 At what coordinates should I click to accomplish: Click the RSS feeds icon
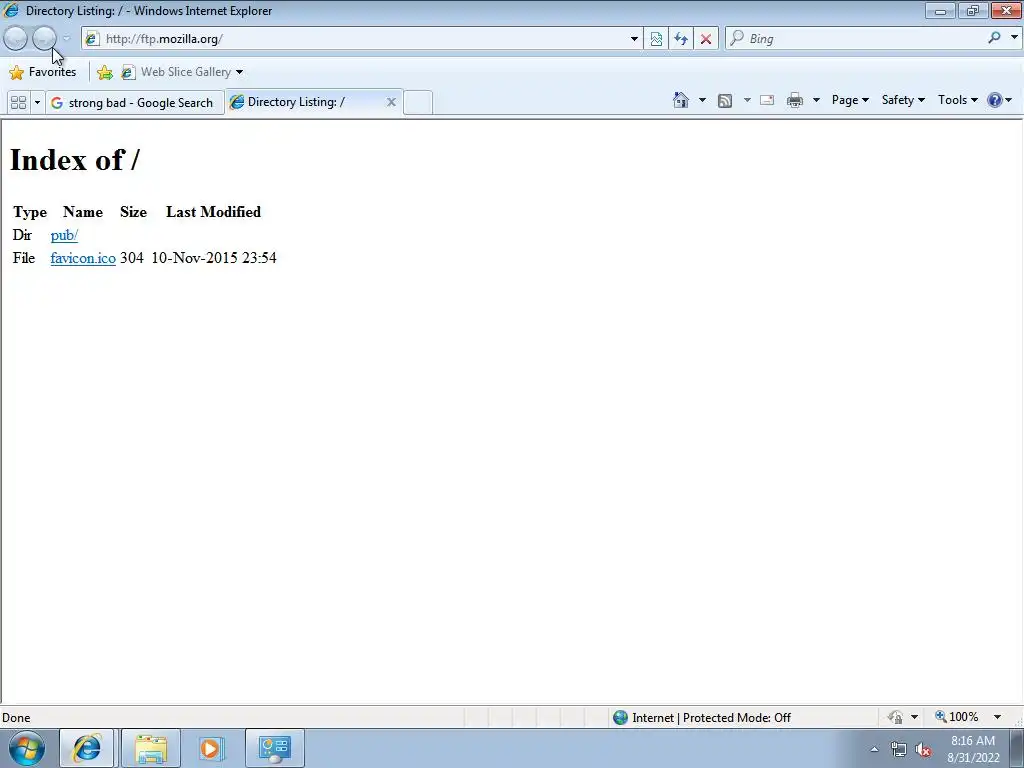724,100
